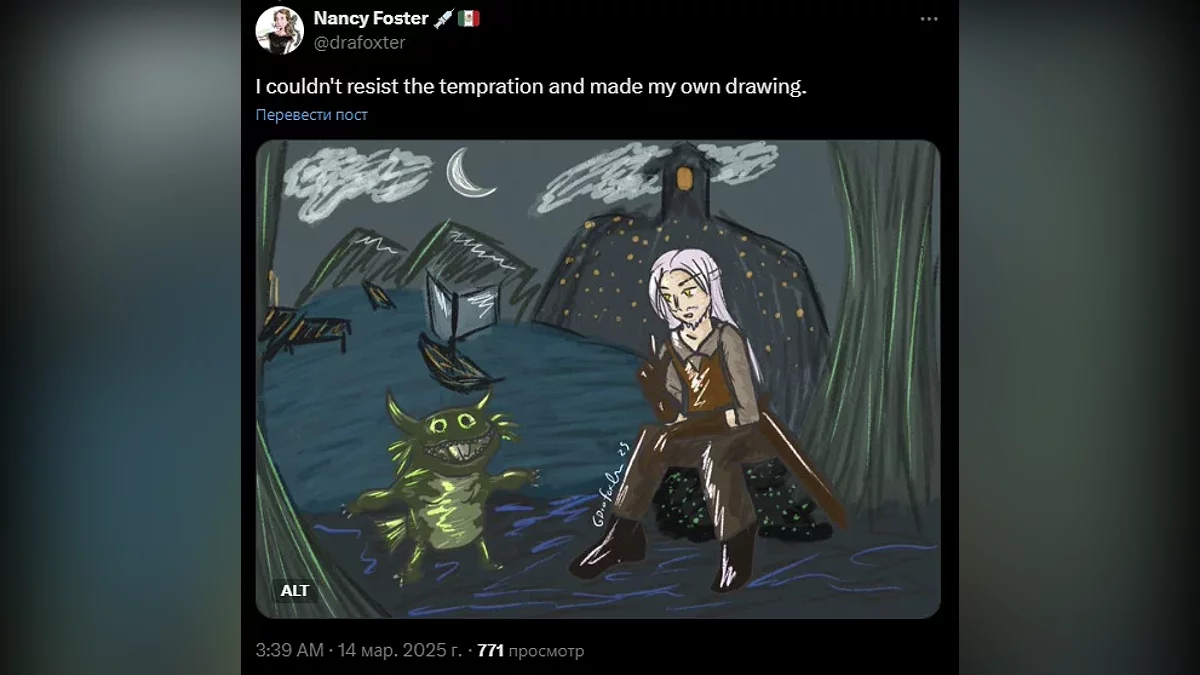Click the tweet text about the drawing
This screenshot has width=1200, height=675.
(530, 86)
